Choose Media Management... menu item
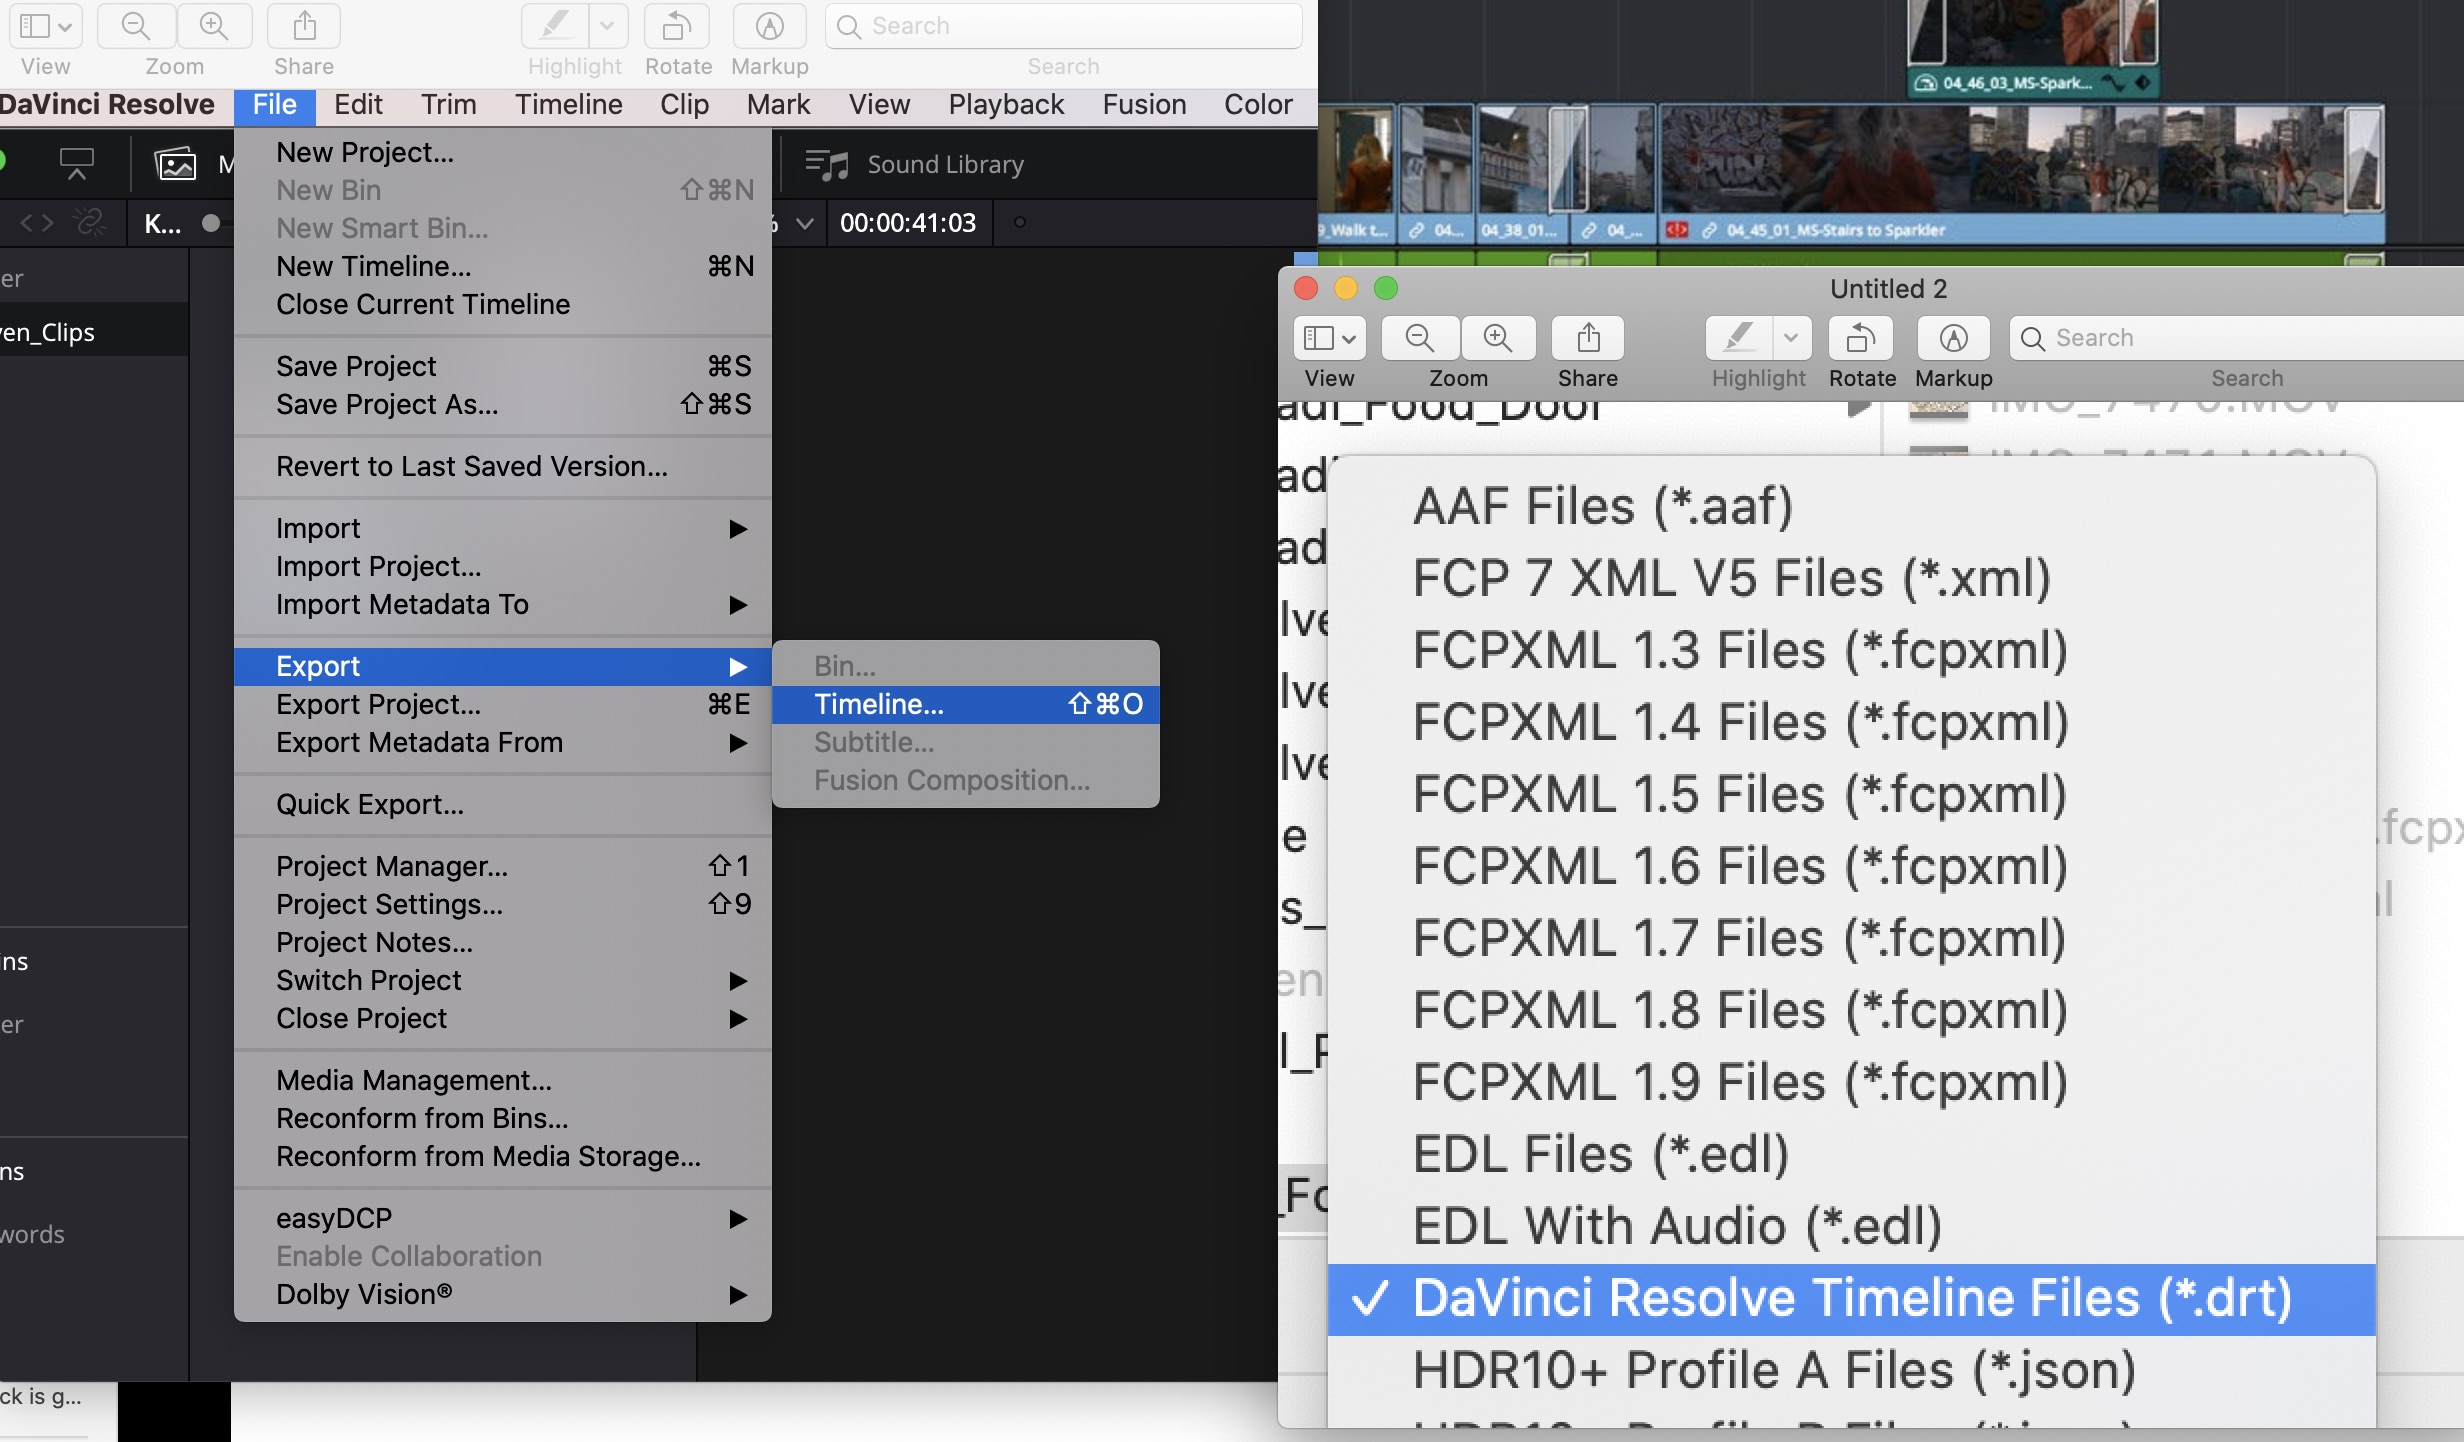This screenshot has height=1442, width=2464. click(x=503, y=1080)
